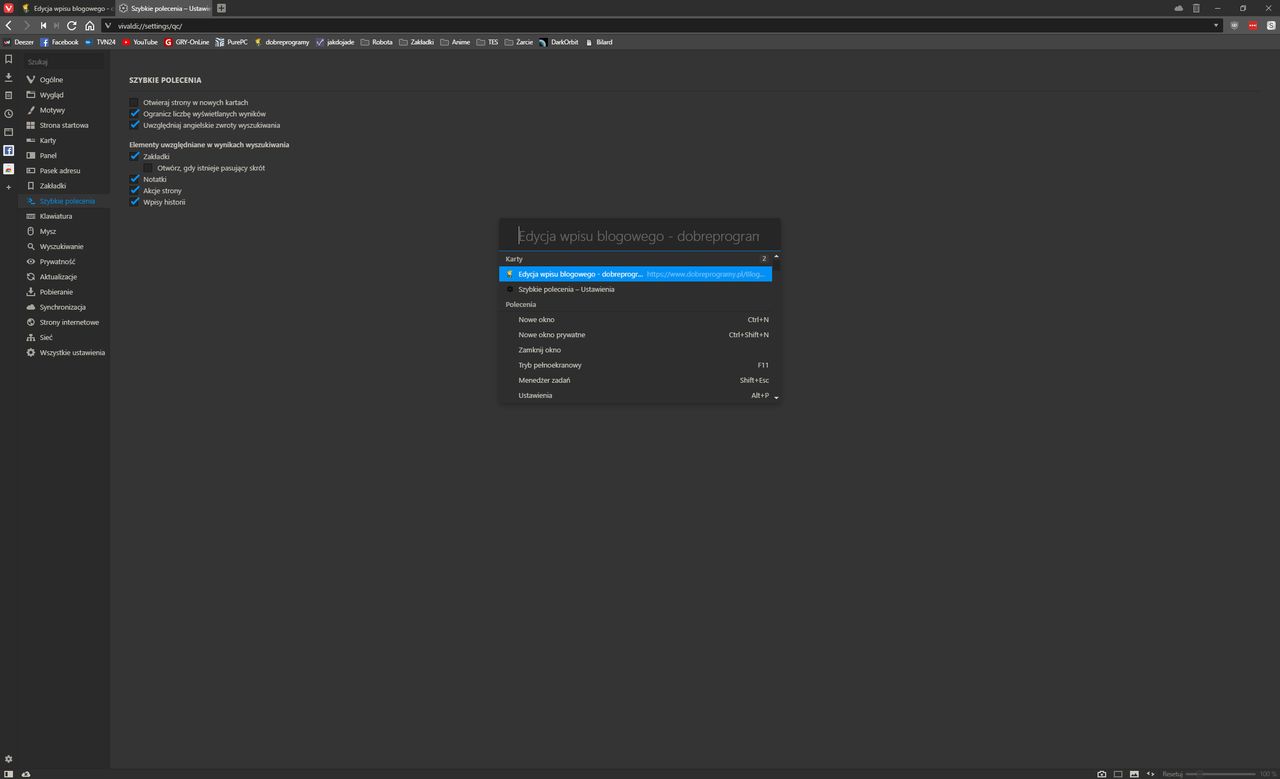Open the Anime bookmarks folder
The image size is (1280, 779).
coord(454,42)
